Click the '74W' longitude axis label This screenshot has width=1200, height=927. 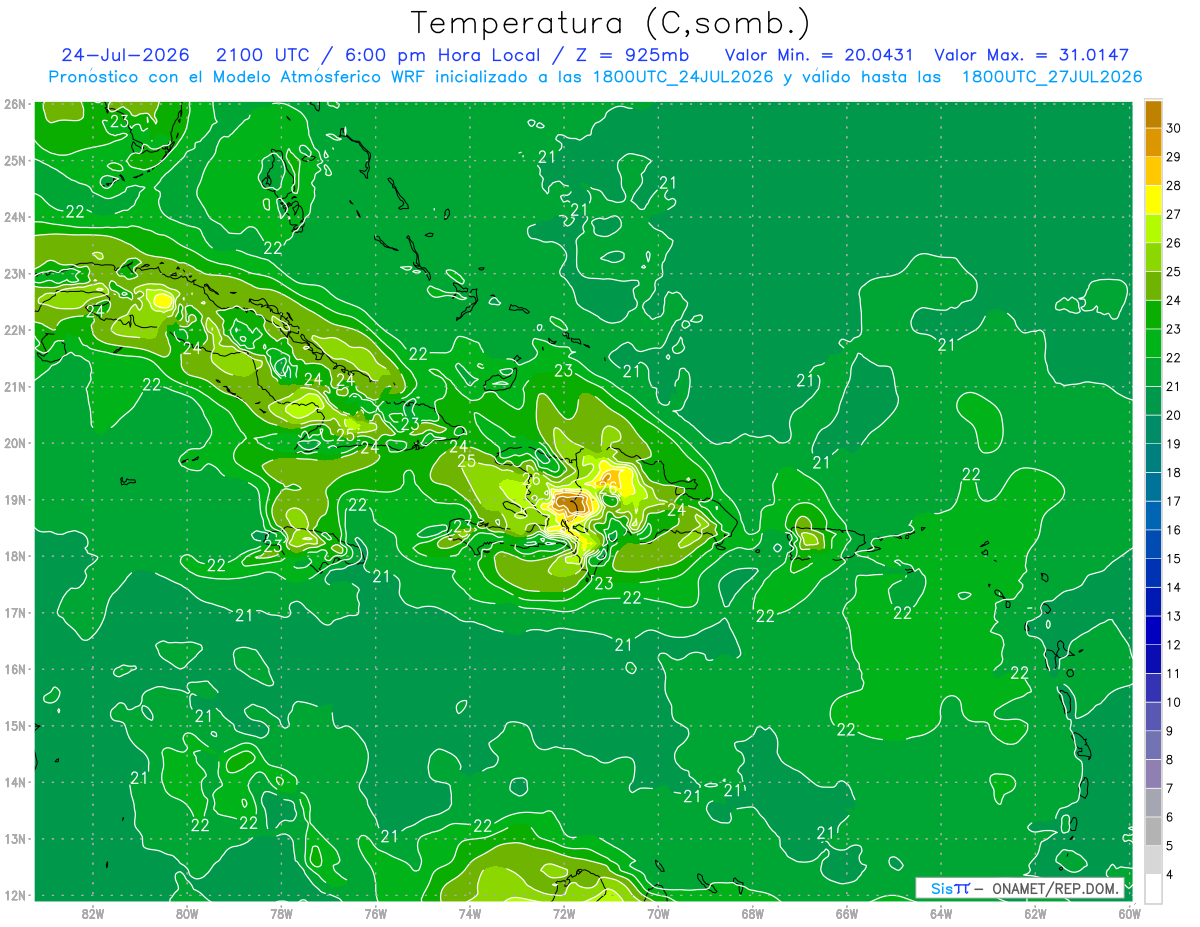(x=469, y=913)
